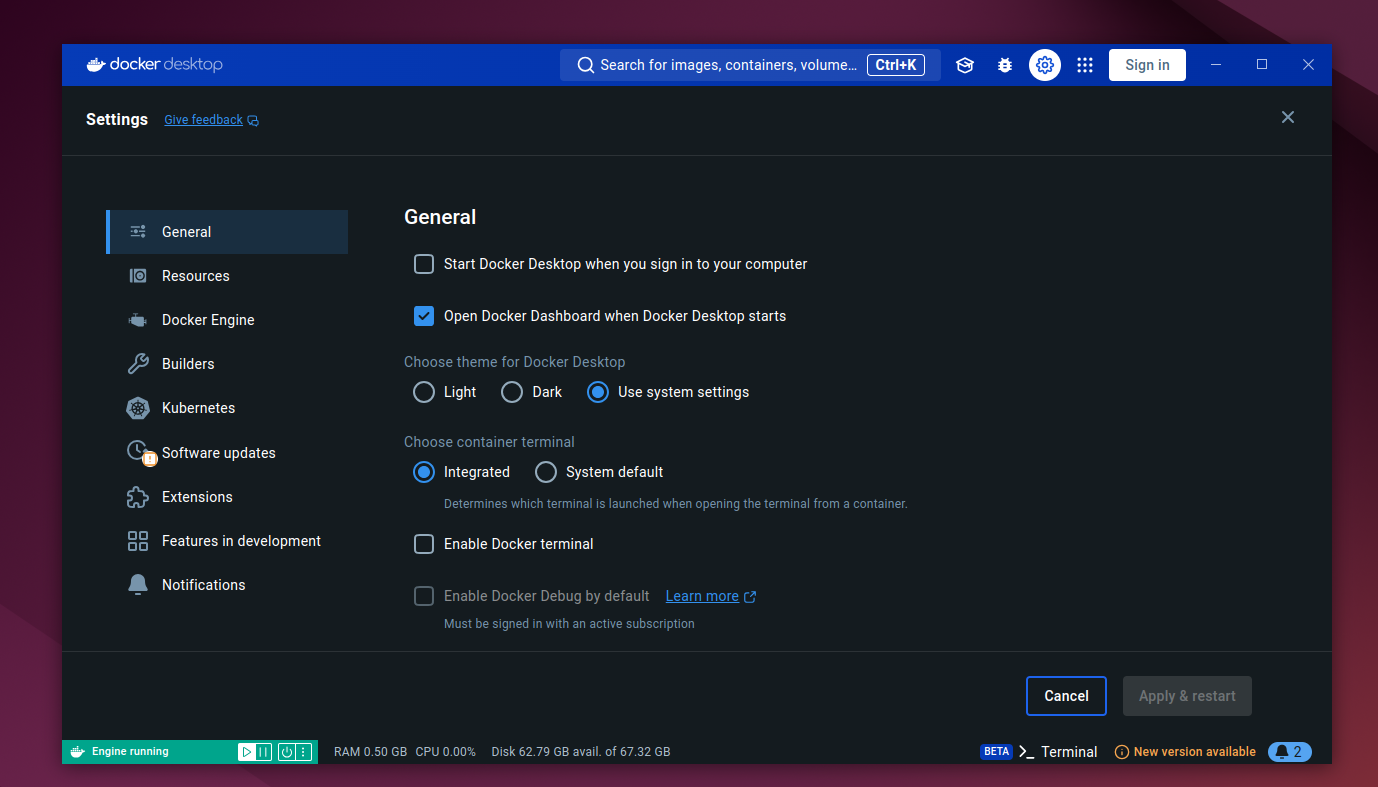Select the Dark theme radio button
This screenshot has height=787, width=1378.
click(x=512, y=392)
